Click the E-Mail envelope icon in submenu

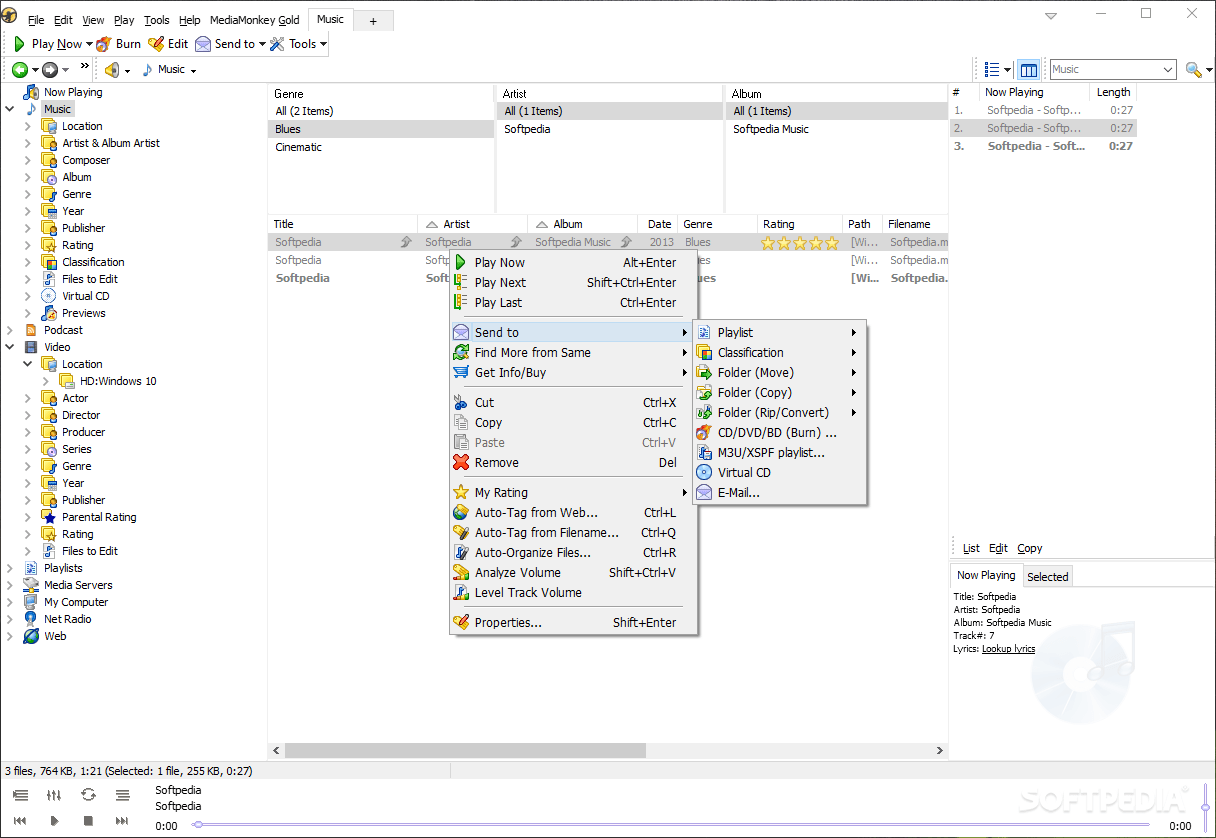tap(704, 492)
